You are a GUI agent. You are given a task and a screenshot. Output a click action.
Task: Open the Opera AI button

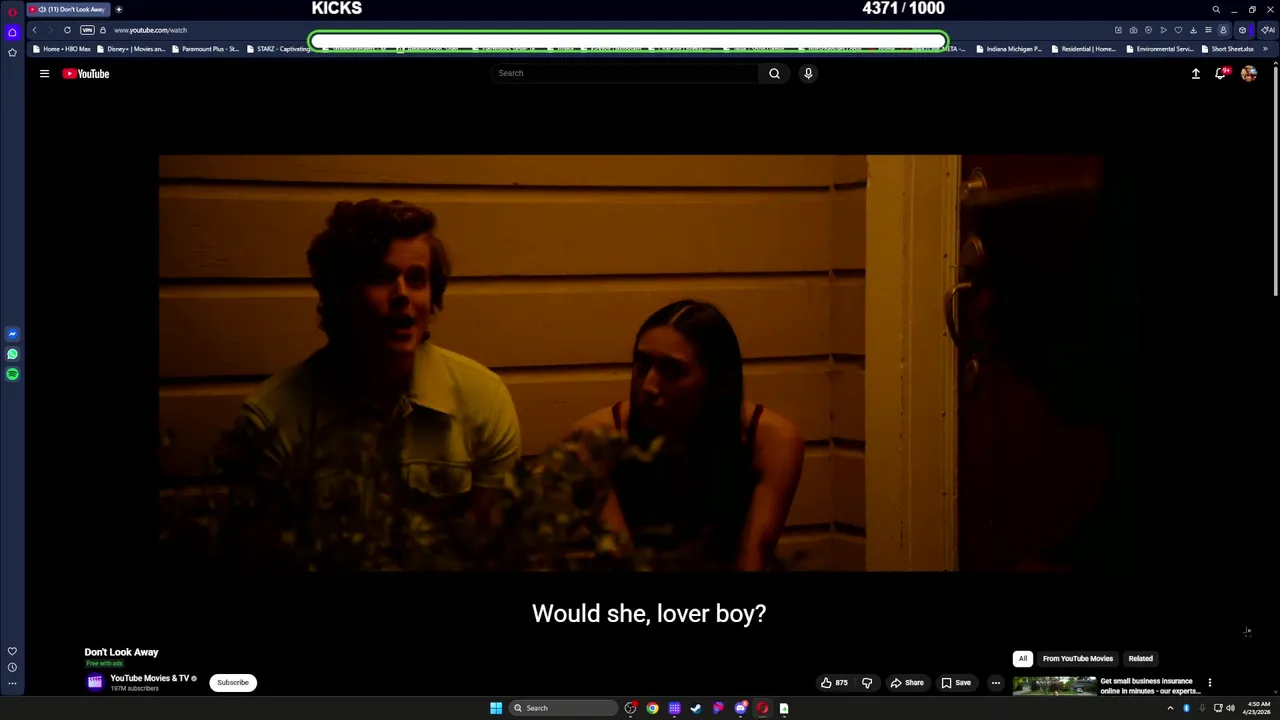pyautogui.click(x=1268, y=30)
